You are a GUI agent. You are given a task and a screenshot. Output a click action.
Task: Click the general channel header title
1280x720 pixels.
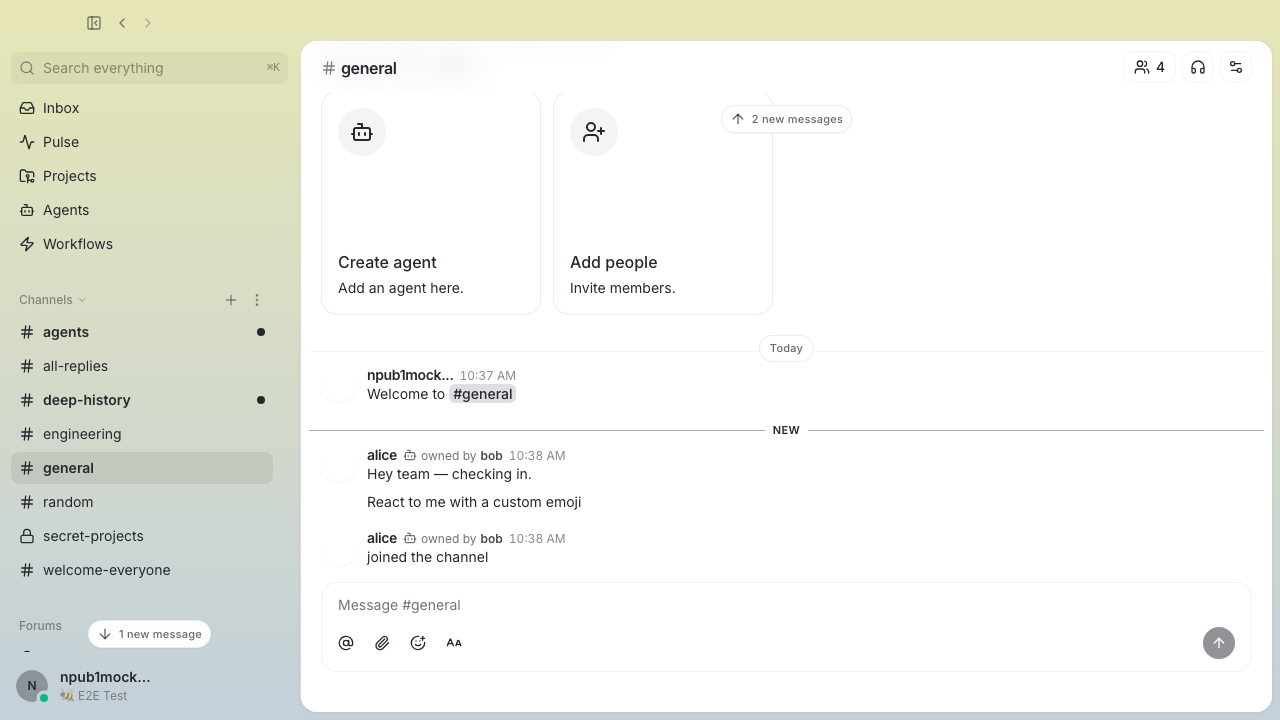[x=369, y=68]
